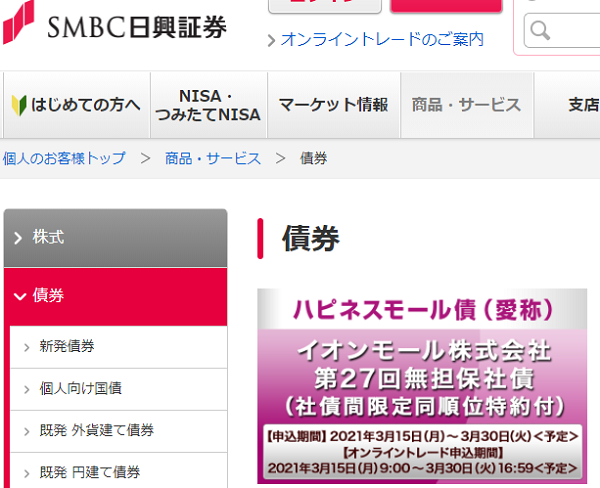The image size is (600, 488).
Task: Open 個人向け国債 in sidebar
Action: click(x=118, y=389)
